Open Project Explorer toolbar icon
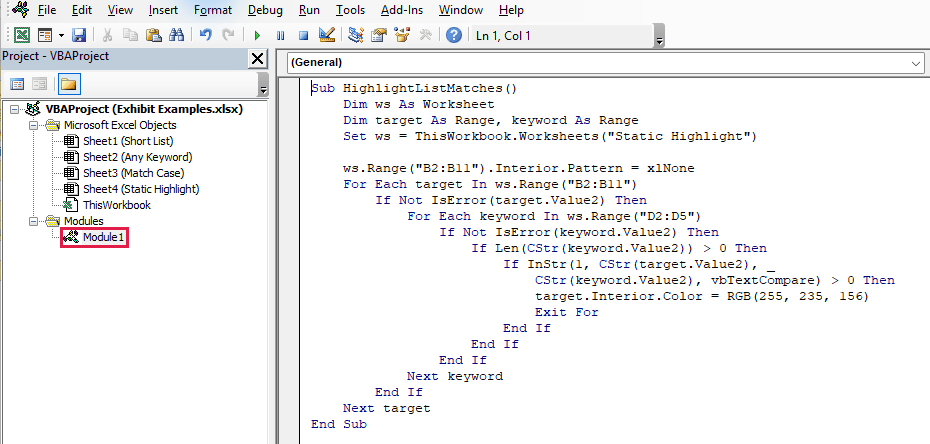 click(356, 36)
